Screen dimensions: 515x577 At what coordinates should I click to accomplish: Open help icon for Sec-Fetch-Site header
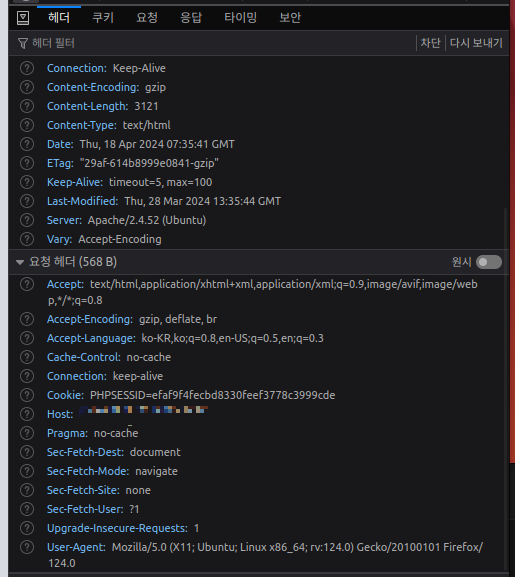[27, 490]
